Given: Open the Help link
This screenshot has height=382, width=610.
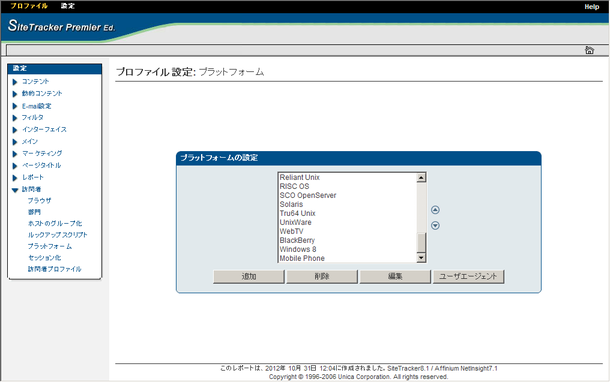Looking at the screenshot, I should (591, 7).
